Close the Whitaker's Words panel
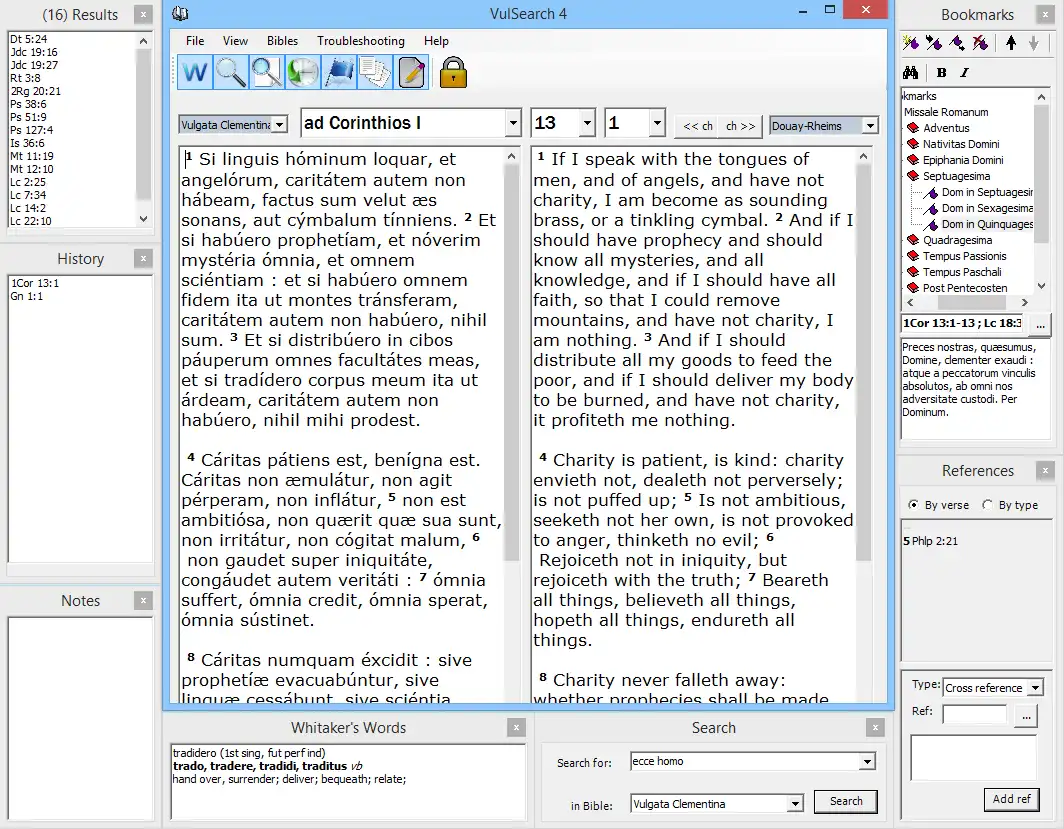The width and height of the screenshot is (1064, 829). pyautogui.click(x=516, y=727)
